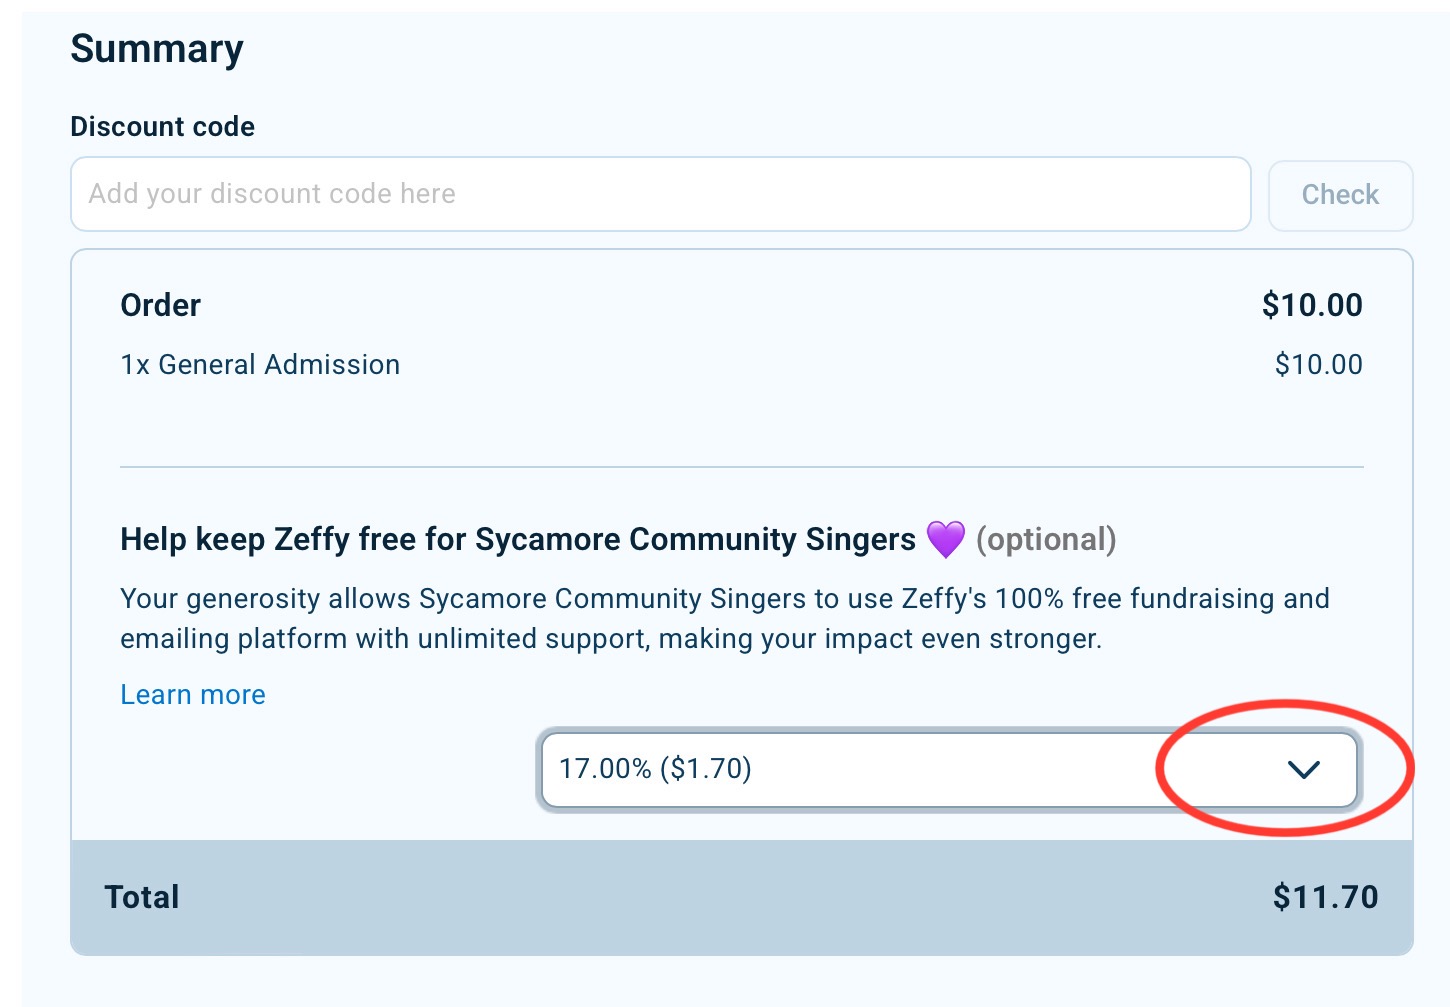Click the $11.70 total amount
The height and width of the screenshot is (1007, 1450).
(1325, 897)
